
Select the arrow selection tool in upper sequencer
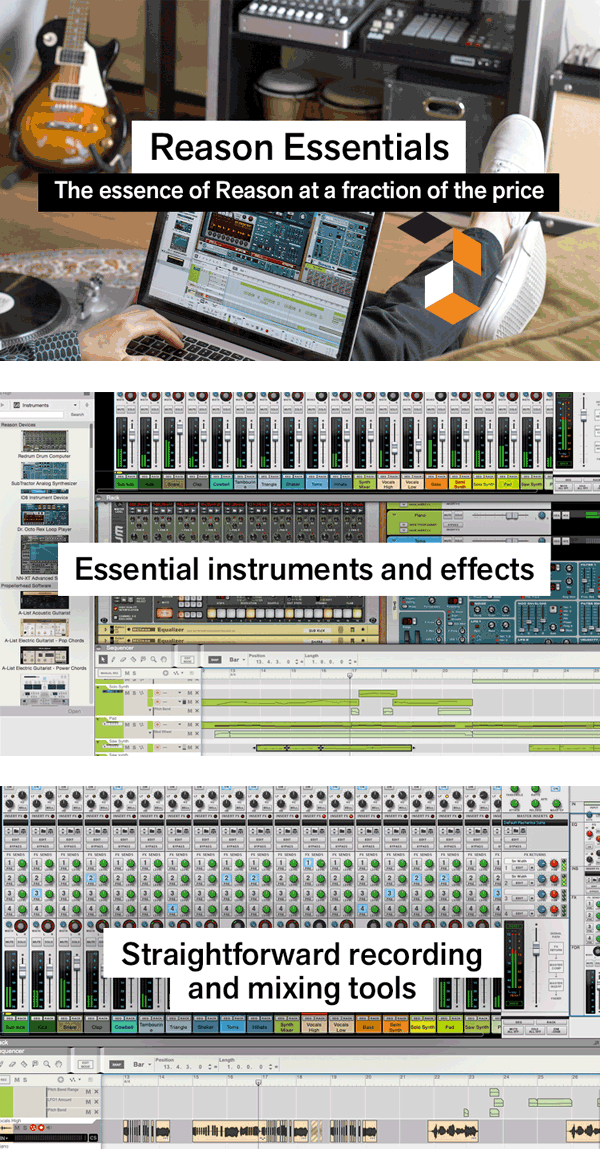pos(103,660)
